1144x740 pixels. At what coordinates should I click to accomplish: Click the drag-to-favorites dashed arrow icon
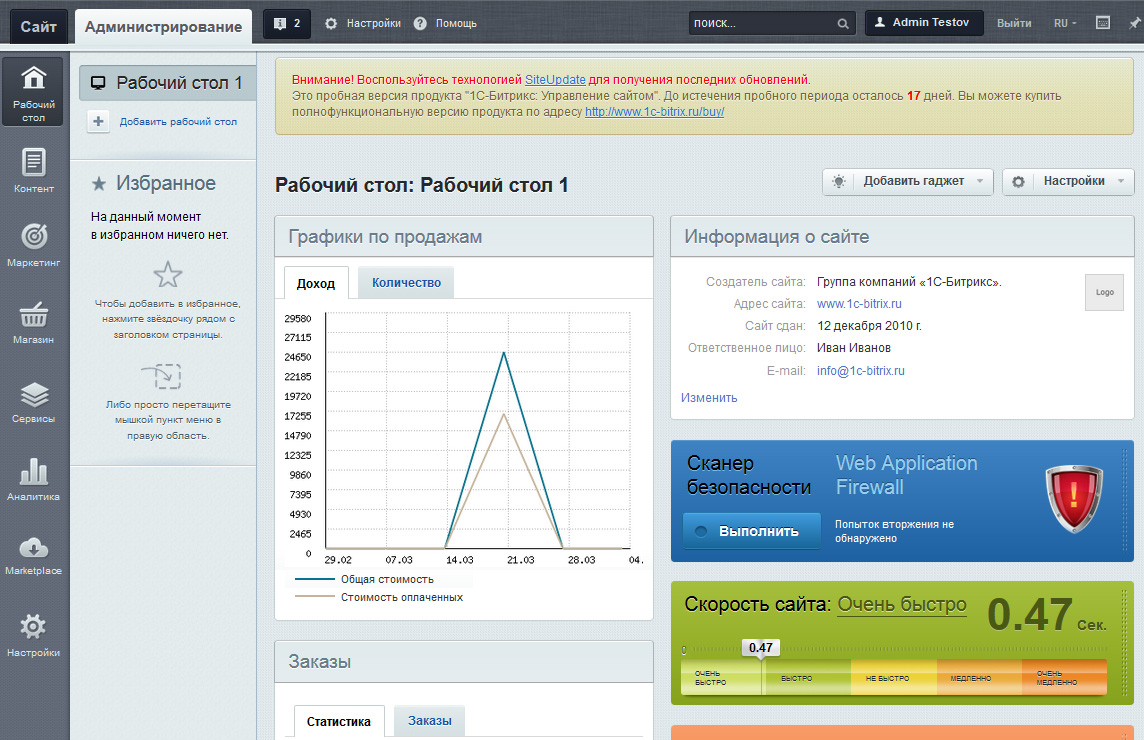[162, 377]
